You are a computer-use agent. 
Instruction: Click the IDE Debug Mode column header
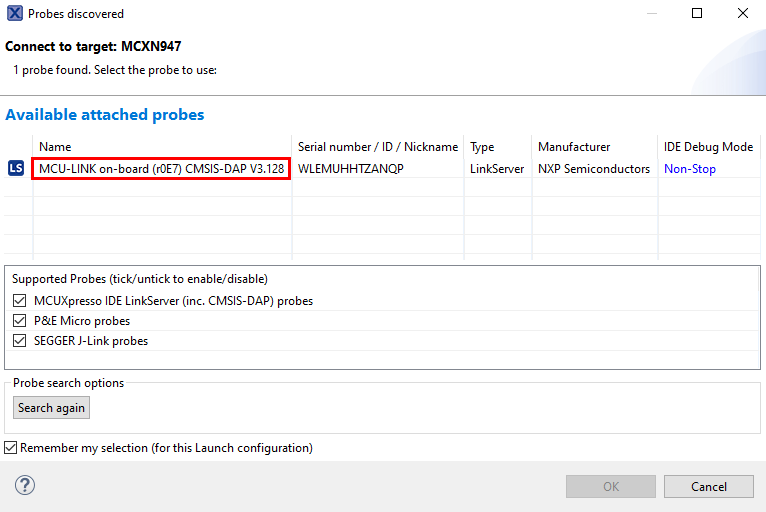click(708, 147)
